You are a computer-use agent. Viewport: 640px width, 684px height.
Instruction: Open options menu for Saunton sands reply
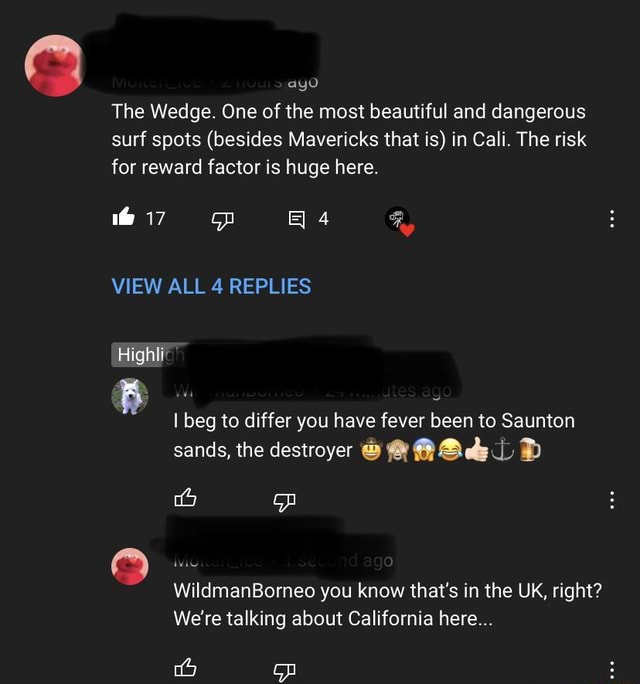click(612, 500)
